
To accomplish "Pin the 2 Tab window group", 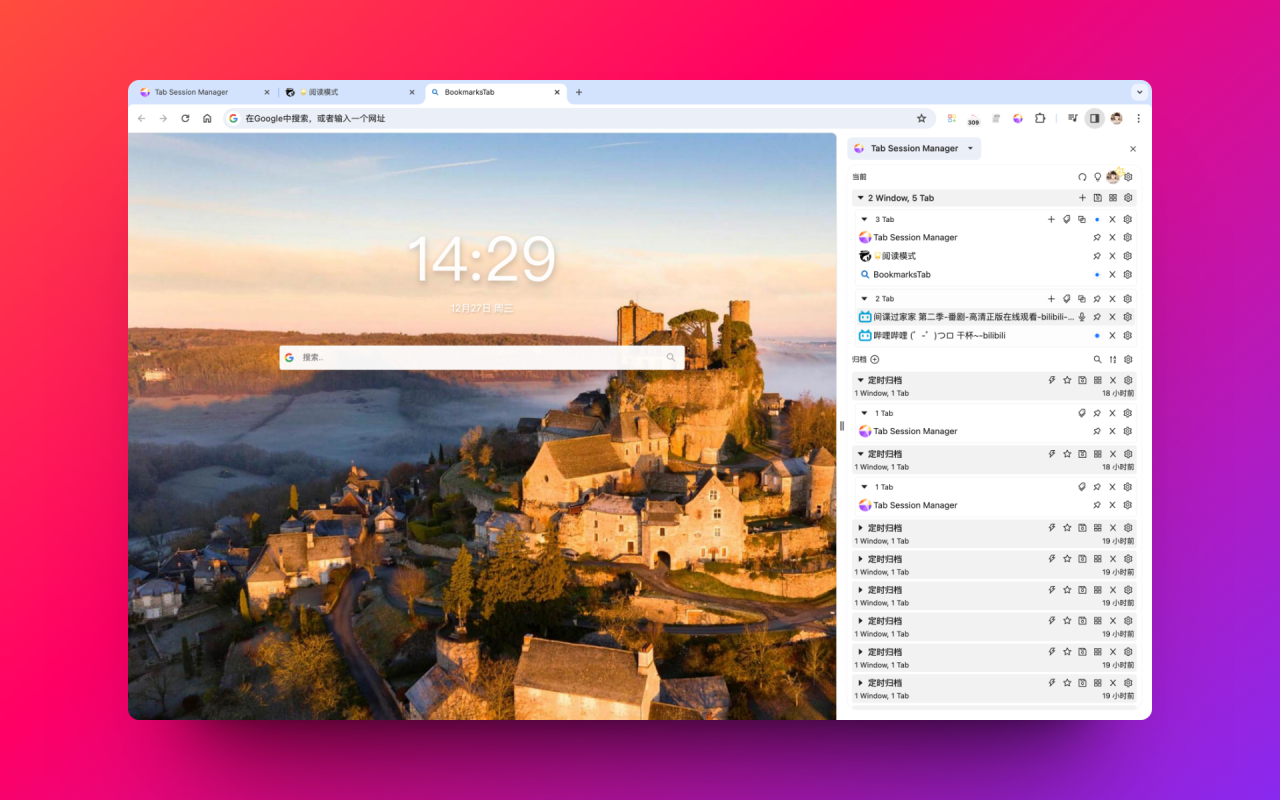I will [1097, 298].
